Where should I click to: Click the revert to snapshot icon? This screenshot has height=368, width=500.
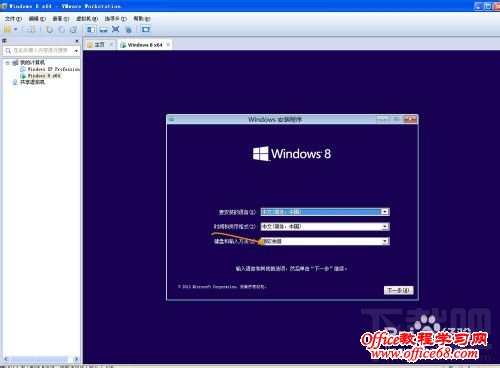pos(62,30)
